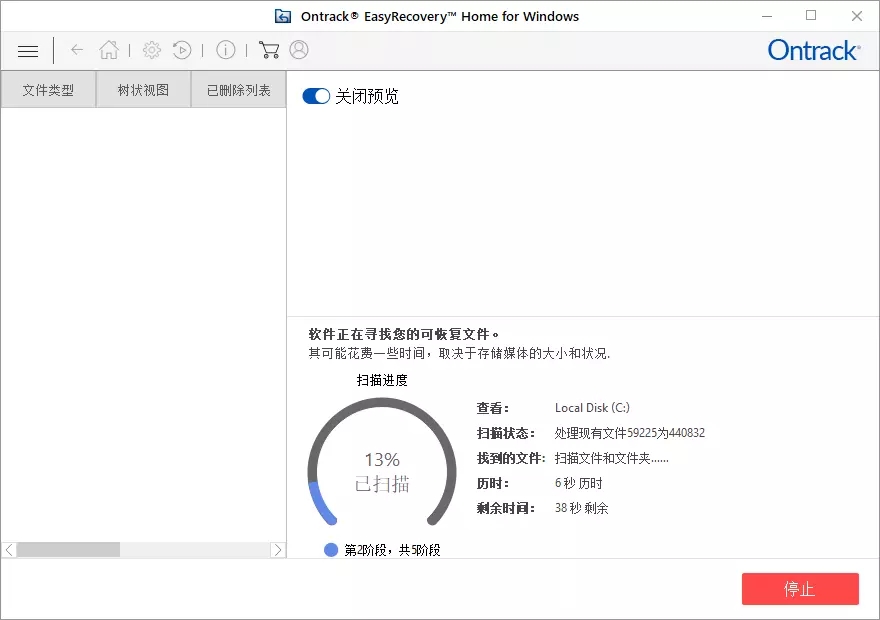The image size is (880, 620).
Task: Click the 13% scan progress ring
Action: tap(382, 462)
